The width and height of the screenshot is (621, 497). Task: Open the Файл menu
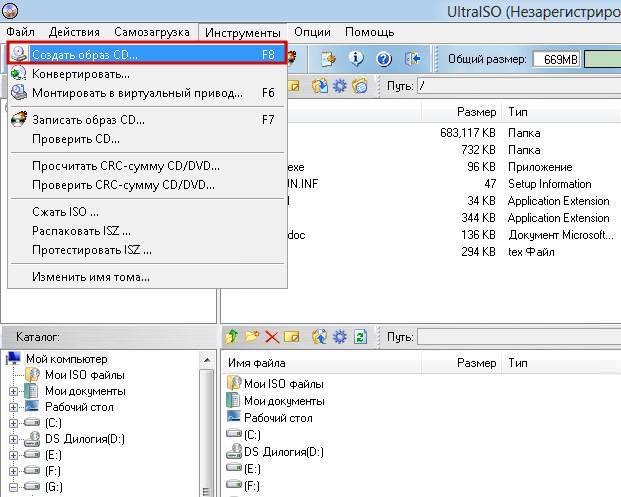tap(21, 32)
